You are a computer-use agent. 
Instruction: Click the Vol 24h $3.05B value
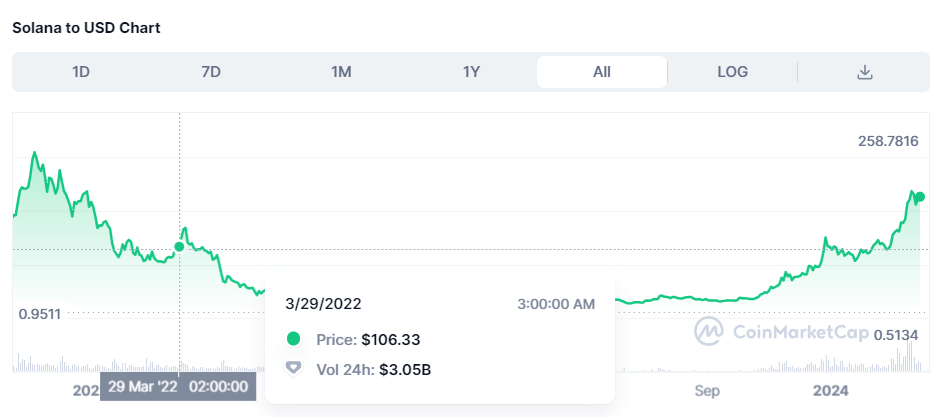coord(405,370)
